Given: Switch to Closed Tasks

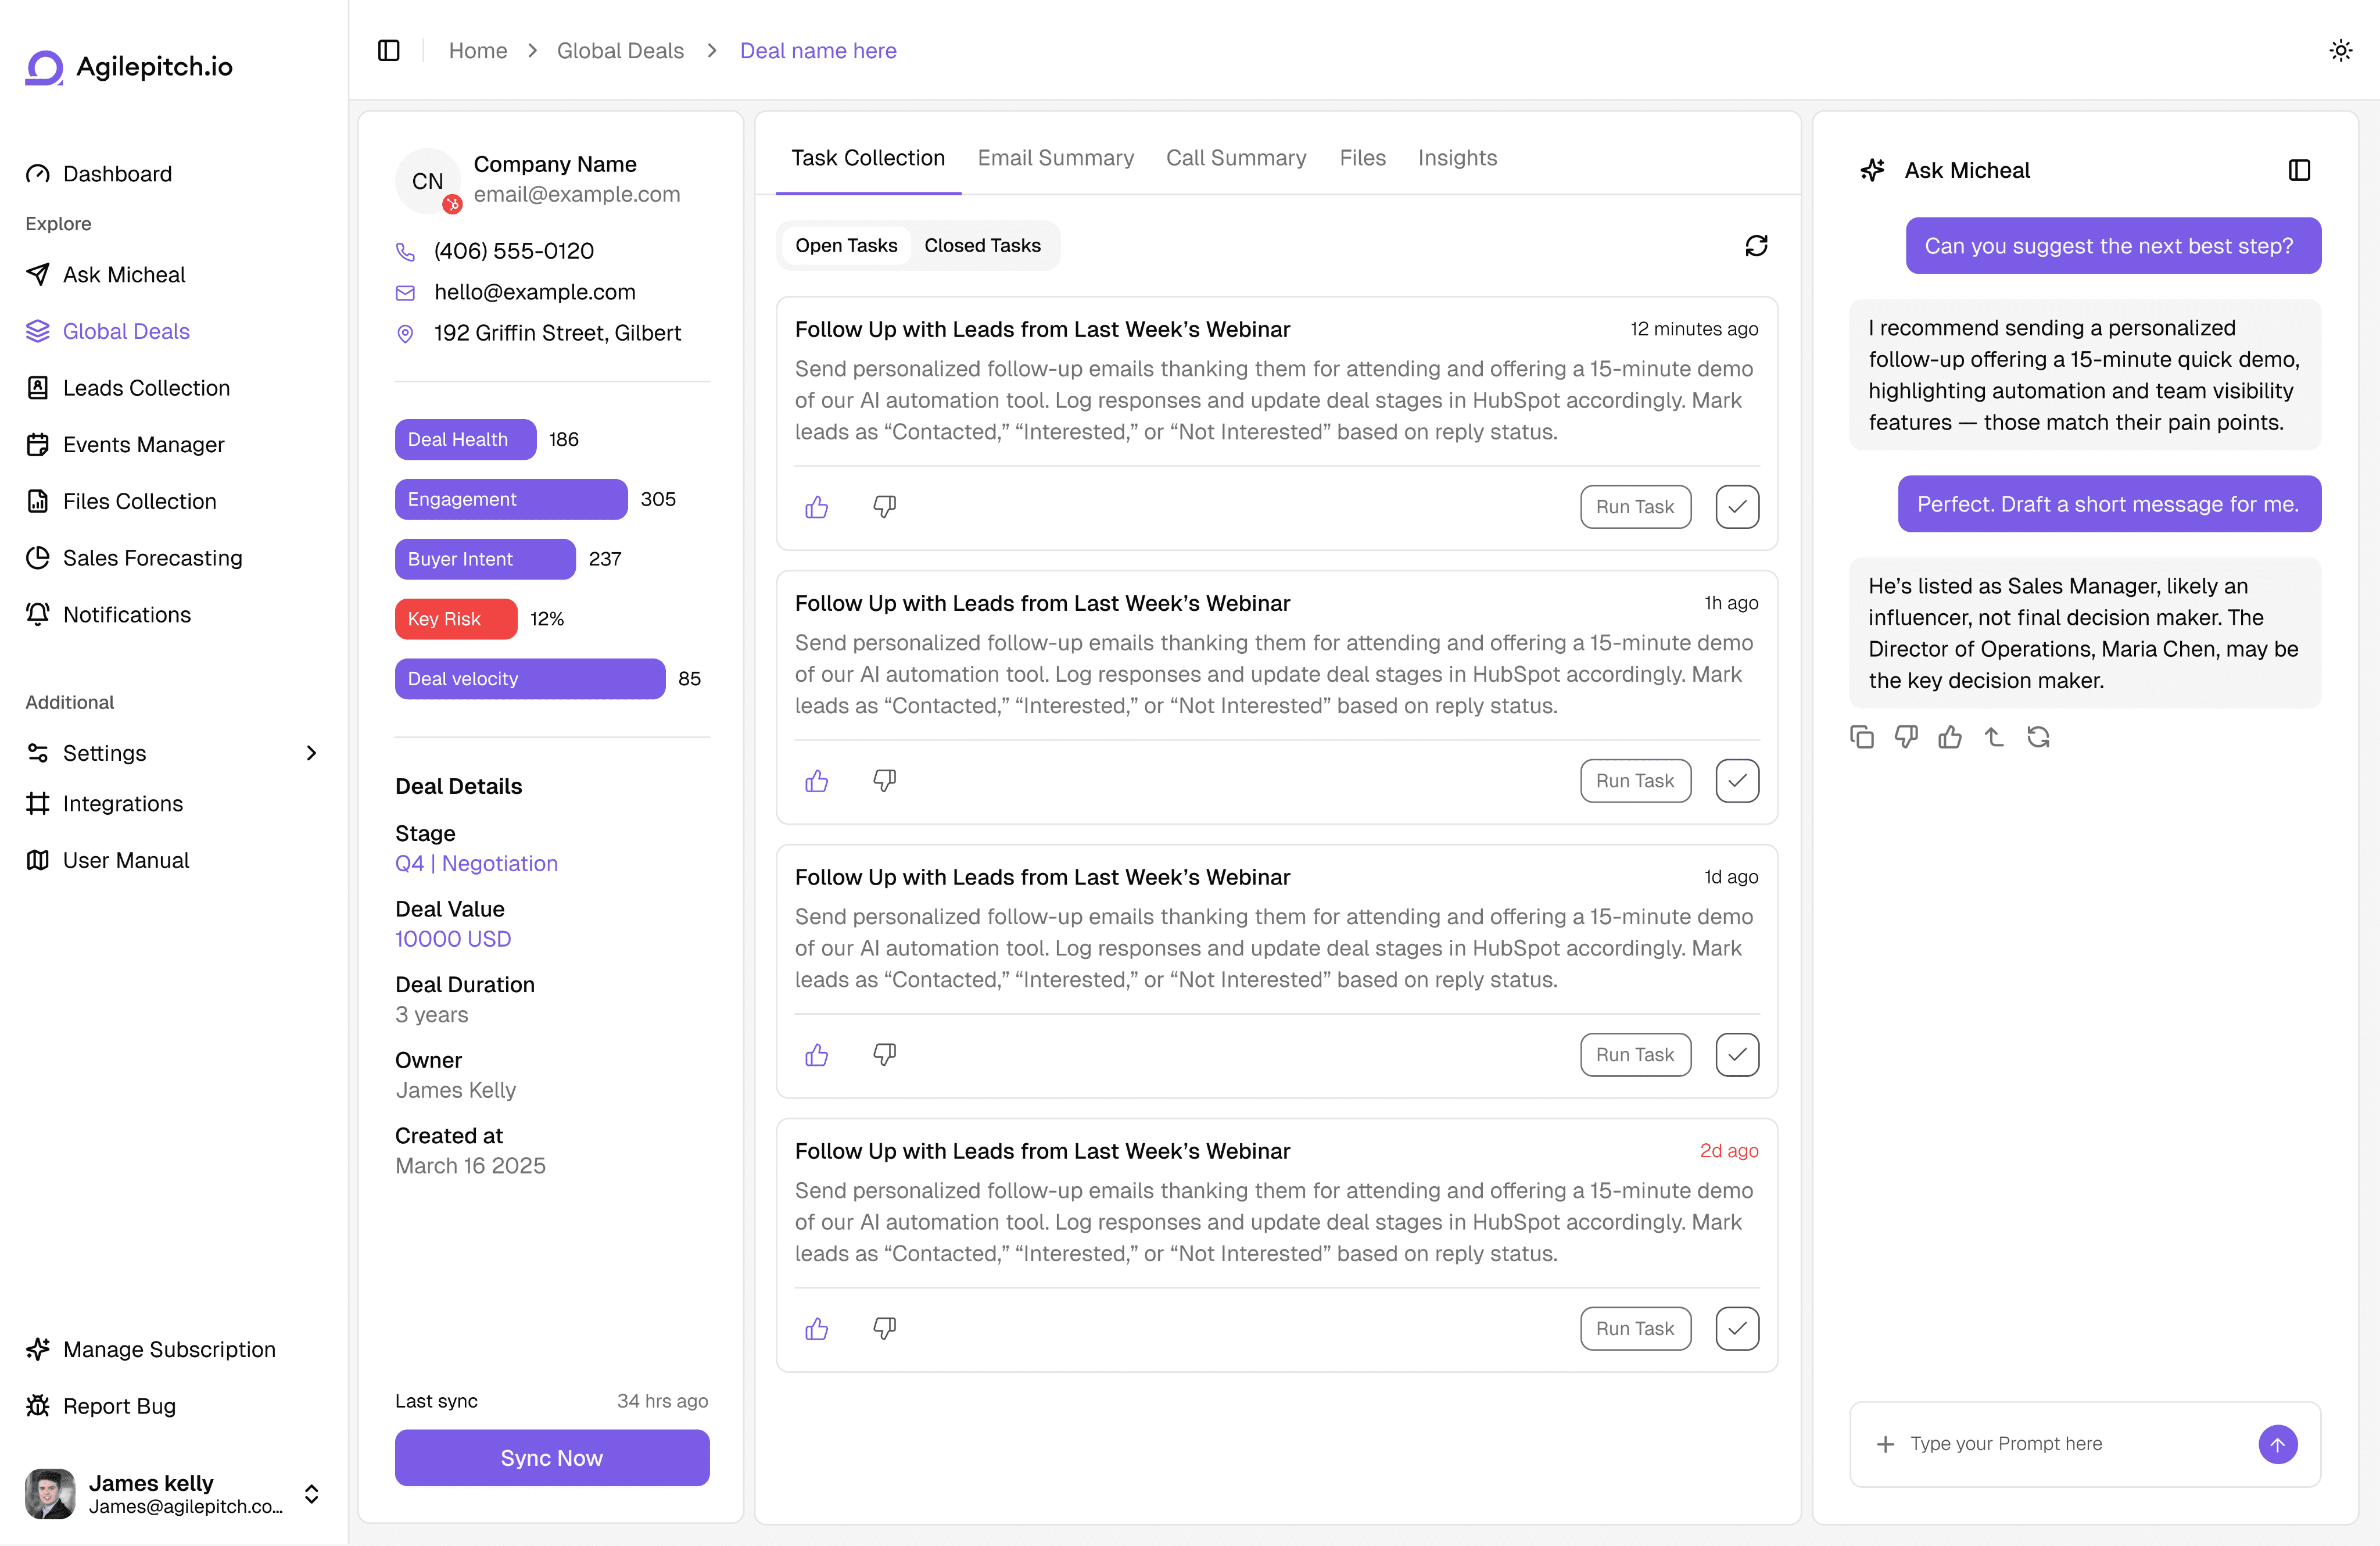Looking at the screenshot, I should click(x=982, y=246).
